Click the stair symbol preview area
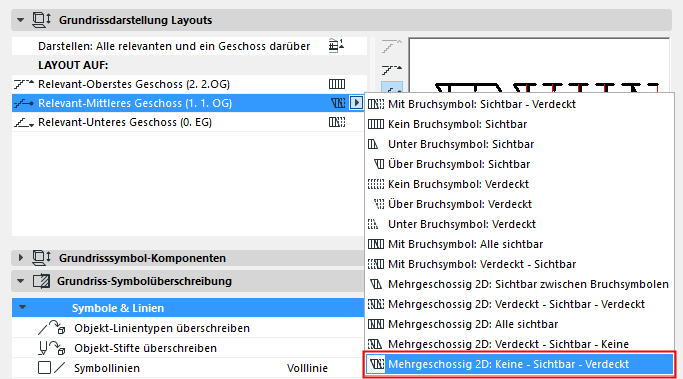This screenshot has height=379, width=683. coord(539,65)
